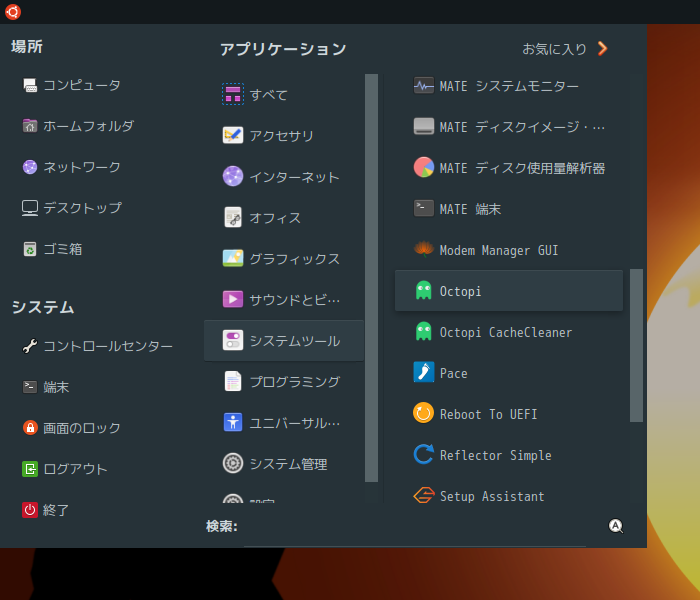700x600 pixels.
Task: Select インターネット category
Action: click(x=283, y=176)
